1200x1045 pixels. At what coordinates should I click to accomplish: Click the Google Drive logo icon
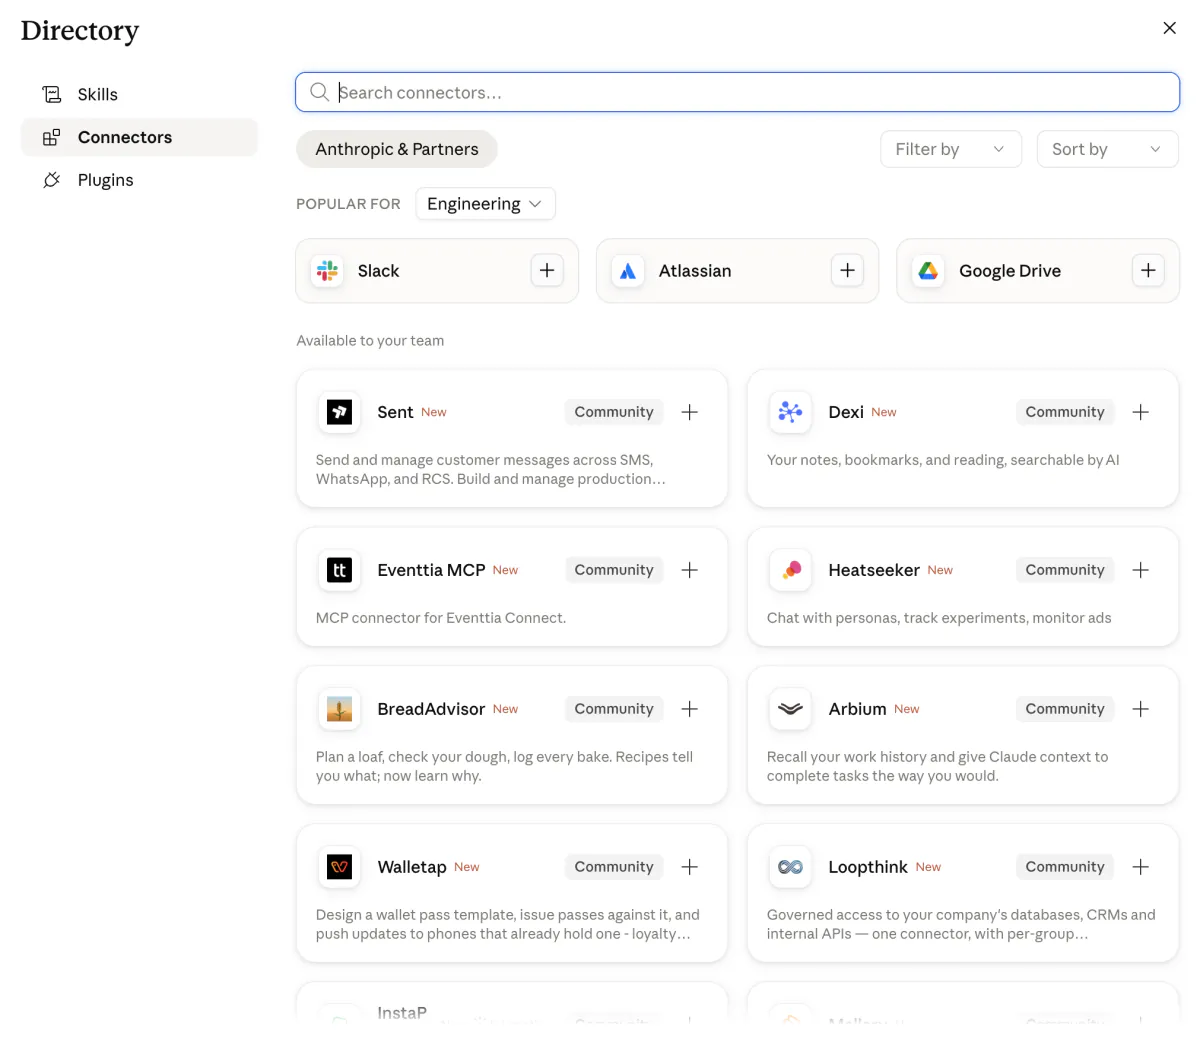[928, 271]
